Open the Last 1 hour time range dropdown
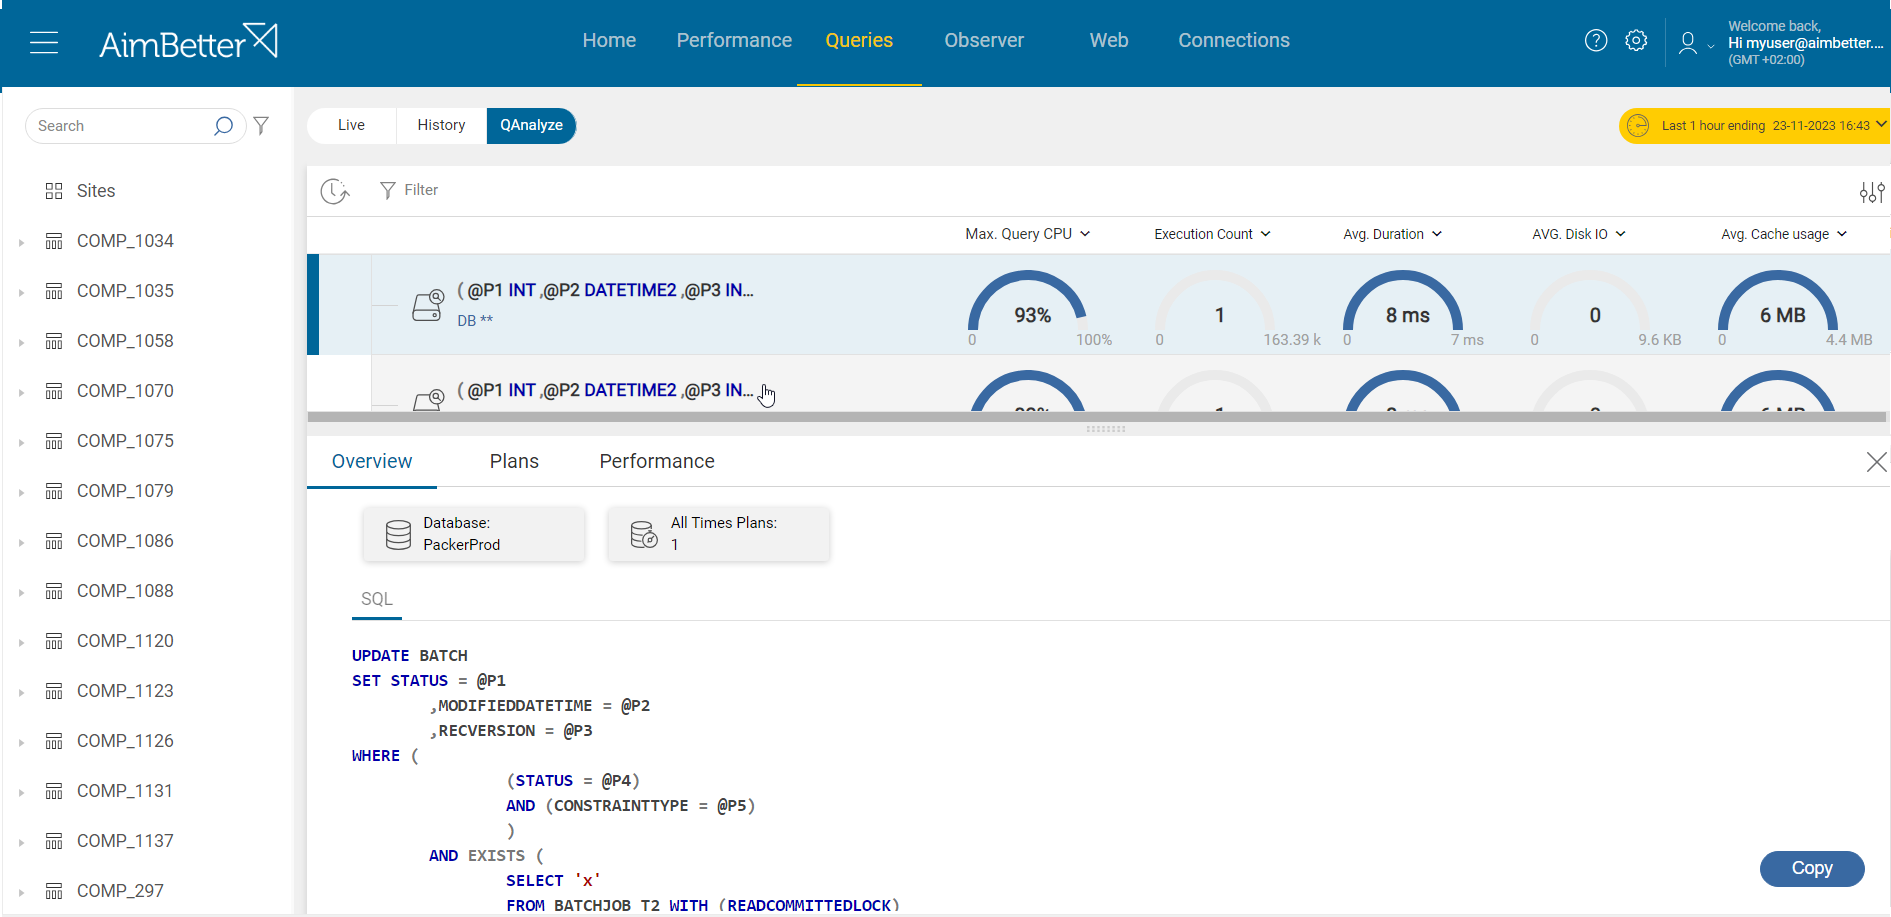The image size is (1891, 917). [x=1755, y=126]
